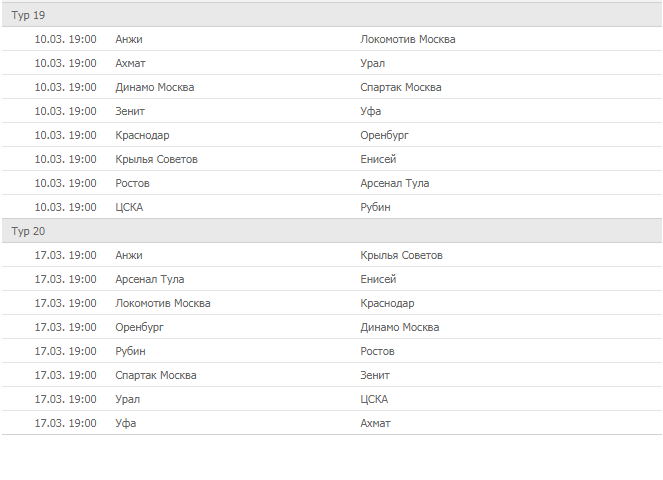663x480 pixels.
Task: Click Локомотив Москва home team in Тур 20
Action: (163, 303)
